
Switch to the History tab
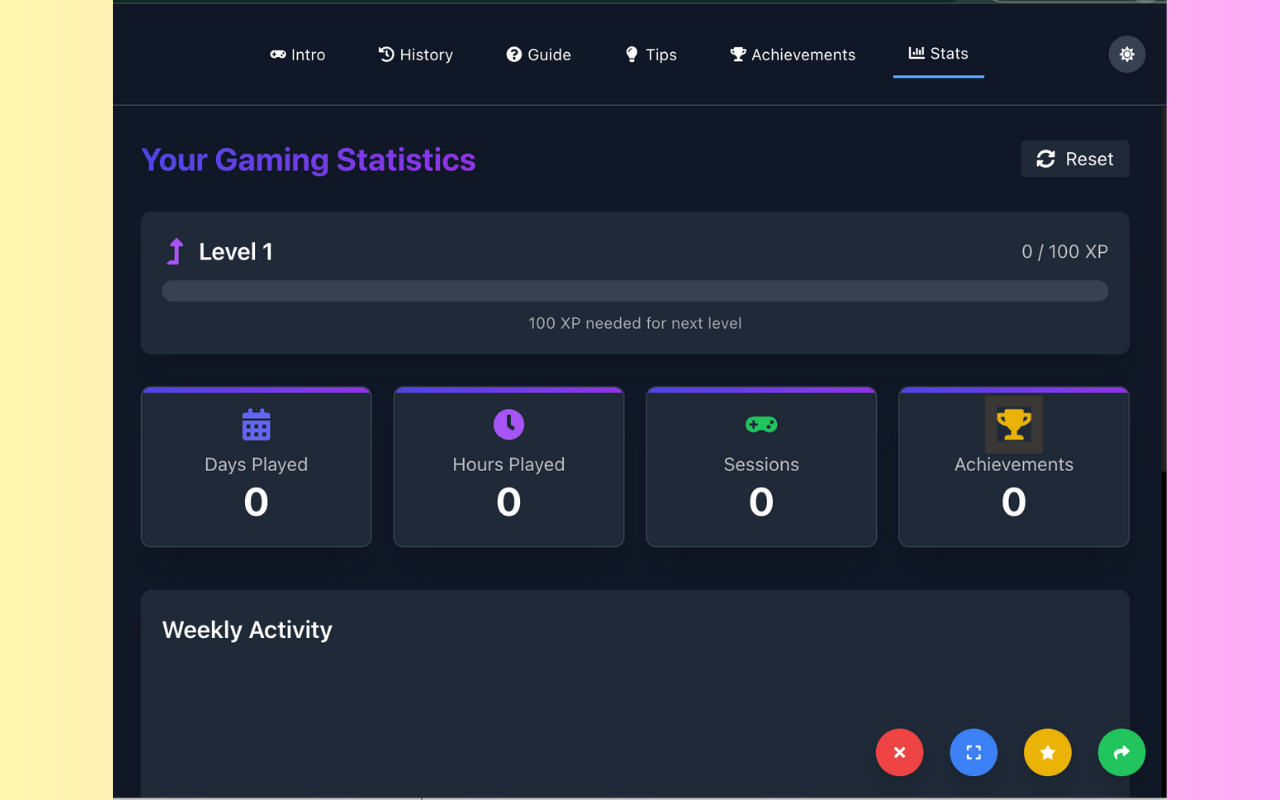(x=415, y=55)
